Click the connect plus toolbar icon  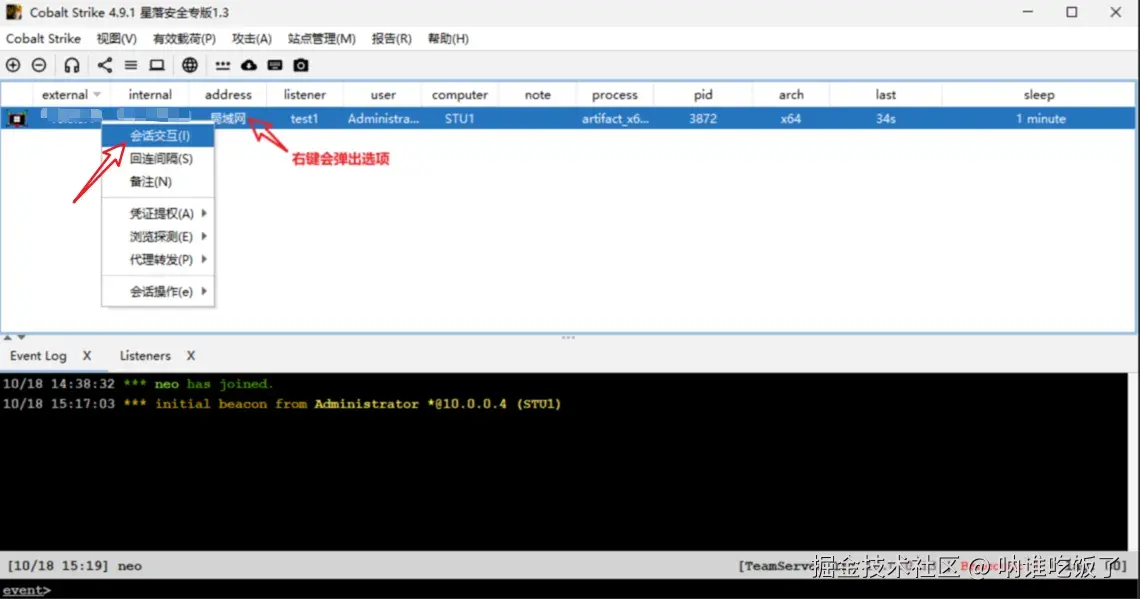pos(13,65)
